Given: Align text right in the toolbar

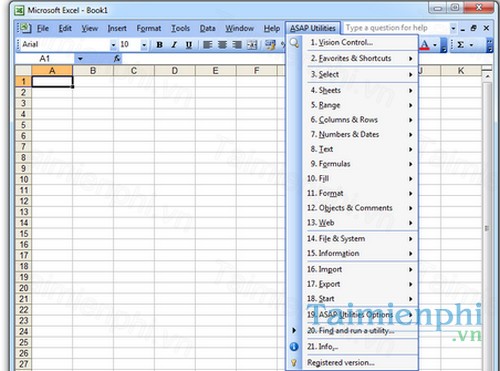Looking at the screenshot, I should pos(237,45).
